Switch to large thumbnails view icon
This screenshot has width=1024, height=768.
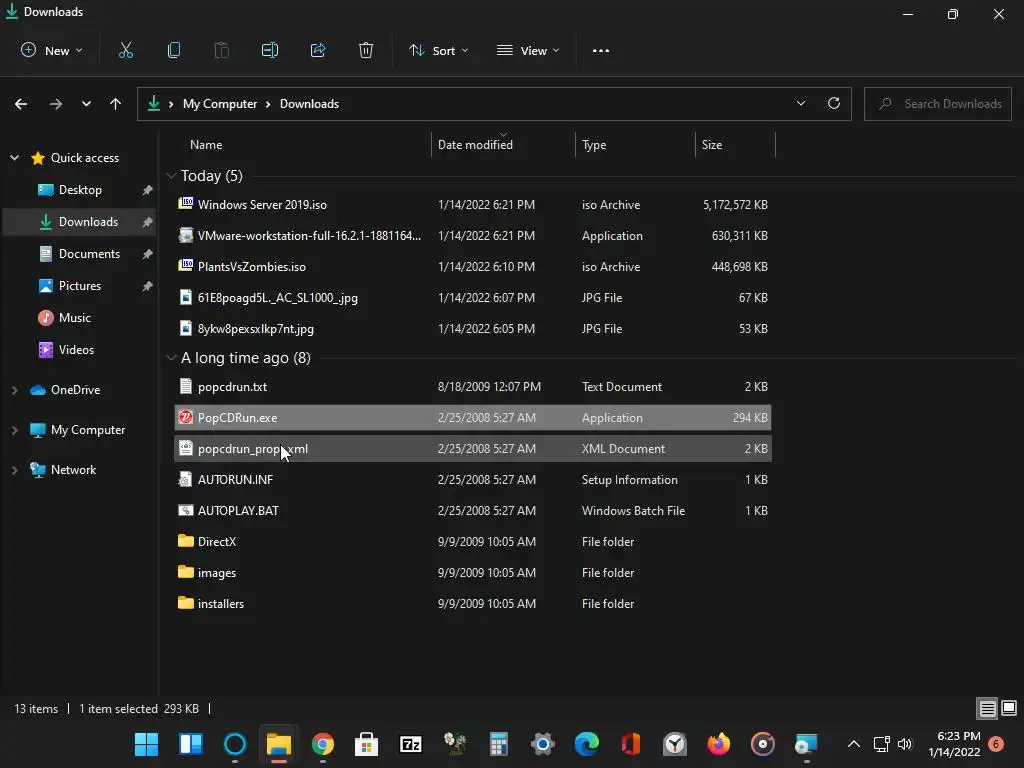point(1009,708)
